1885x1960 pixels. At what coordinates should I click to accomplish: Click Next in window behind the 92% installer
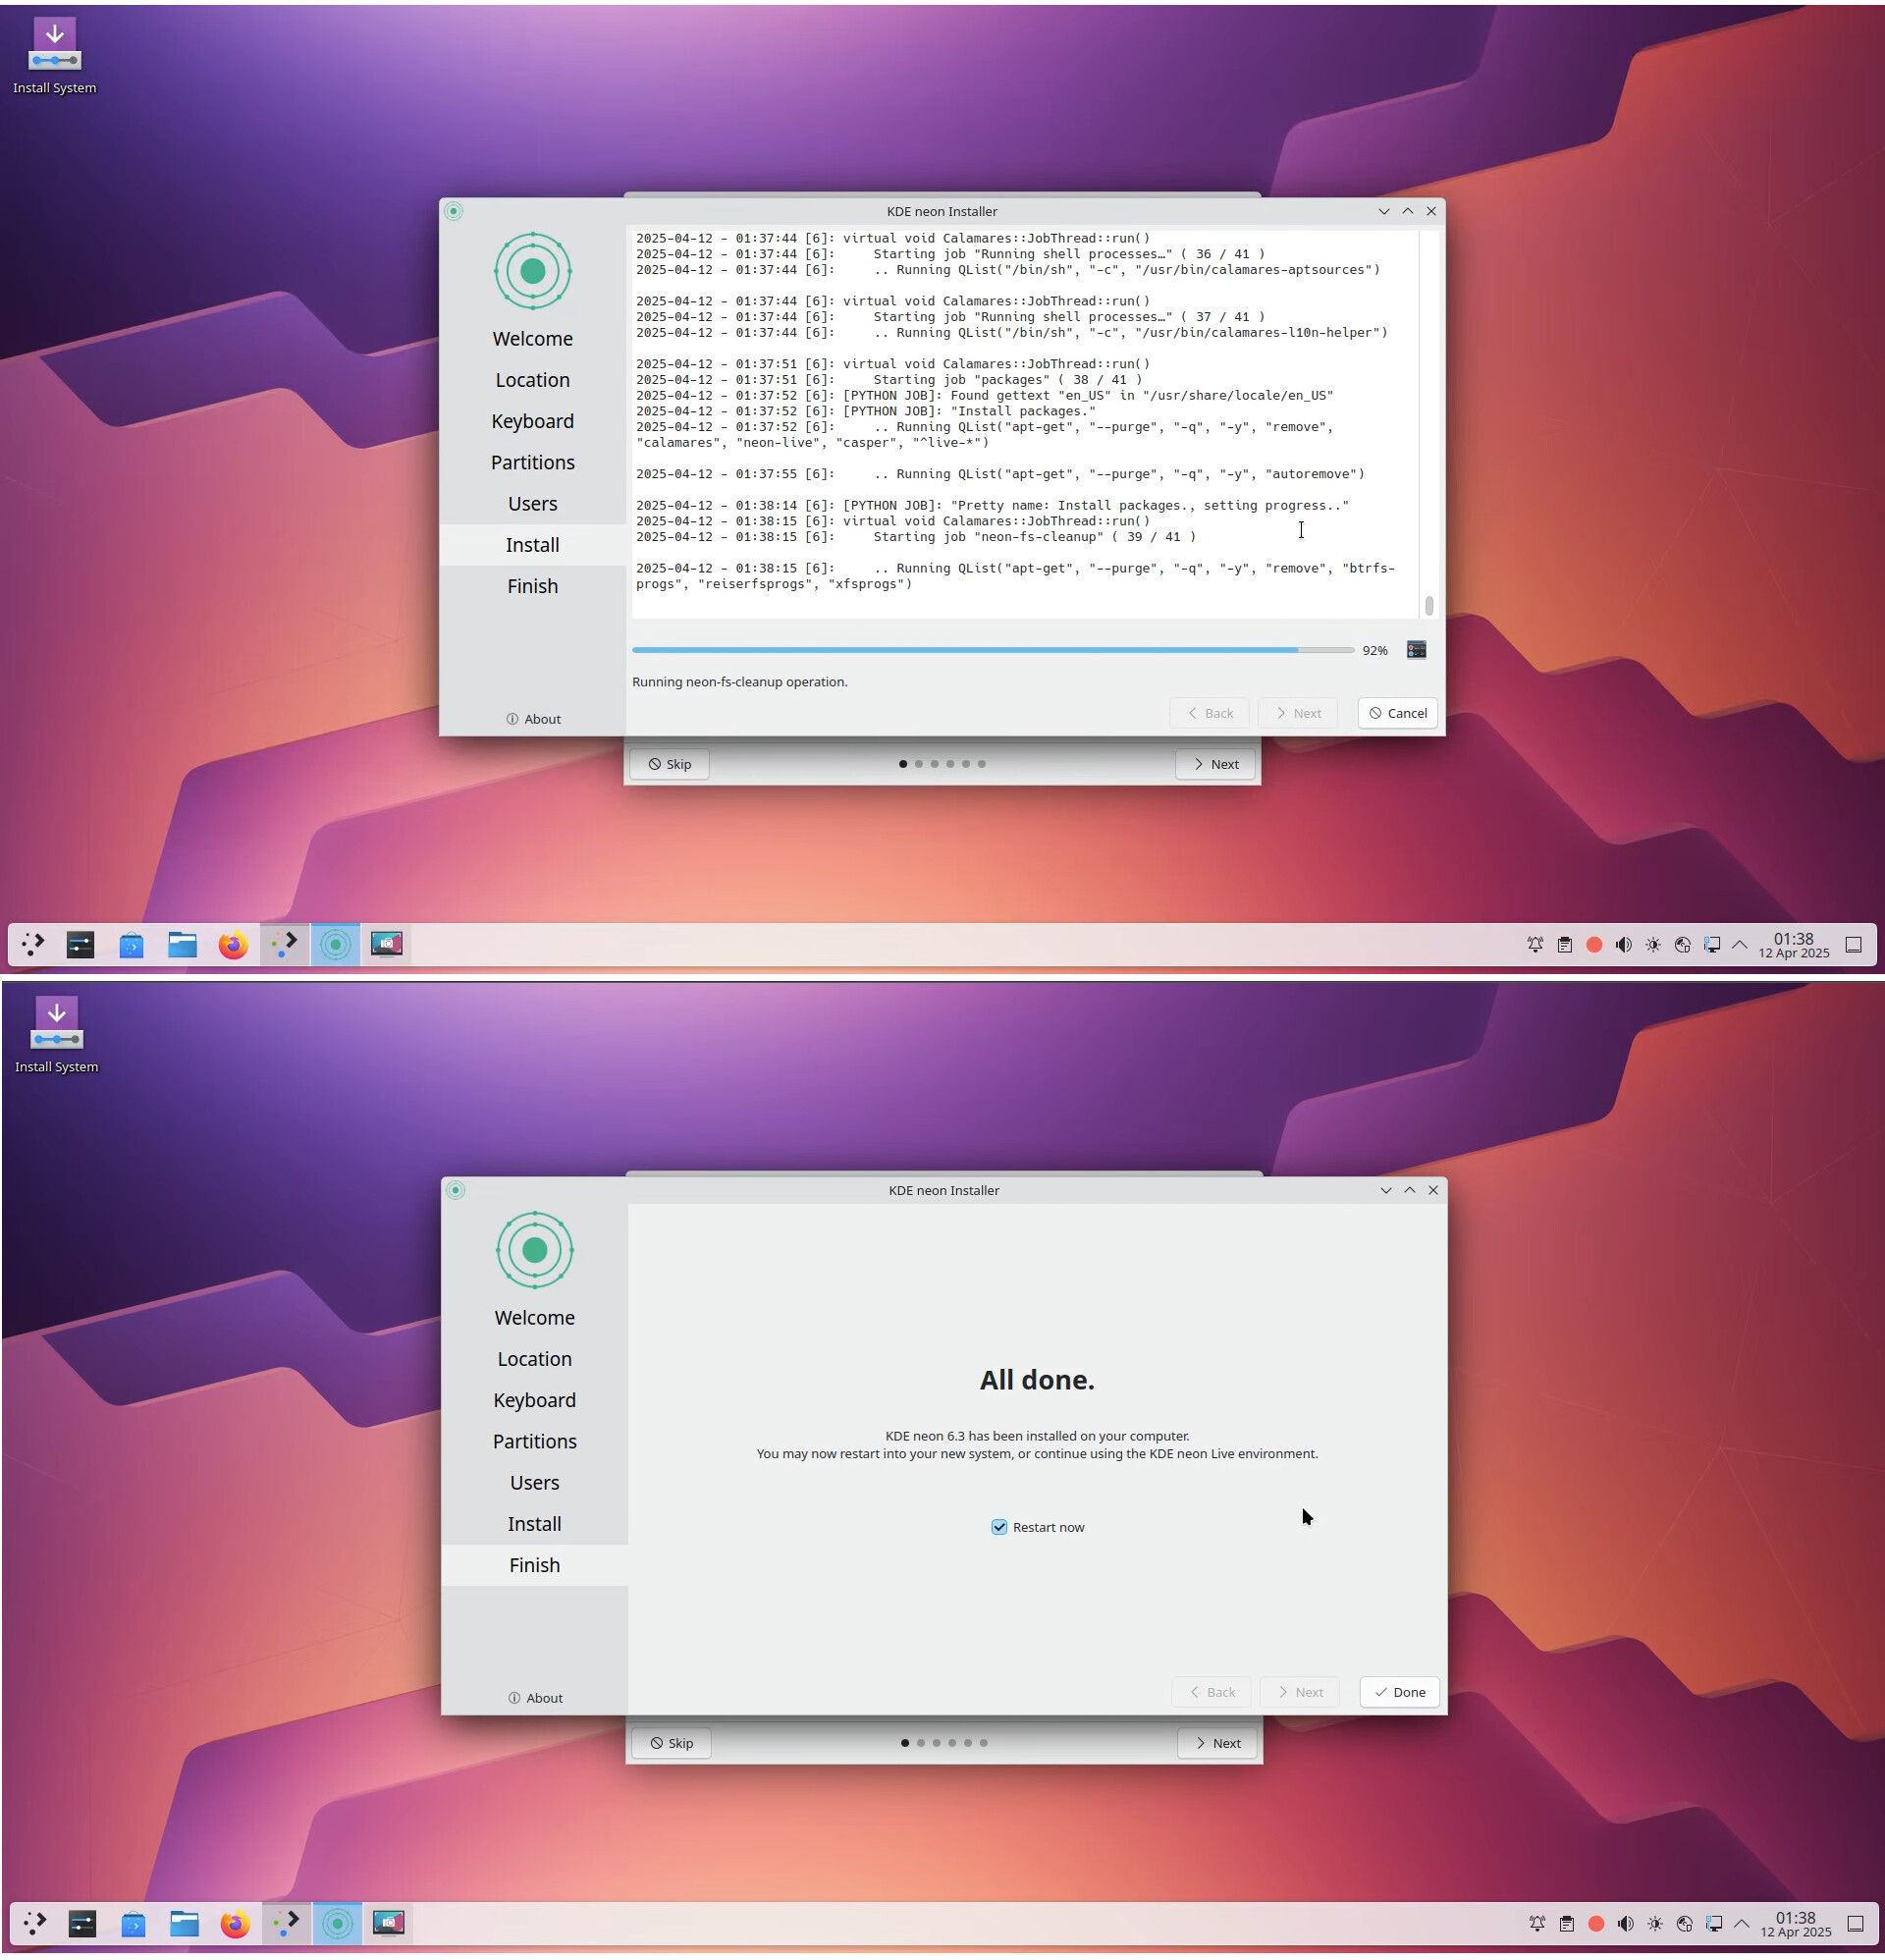click(1215, 764)
